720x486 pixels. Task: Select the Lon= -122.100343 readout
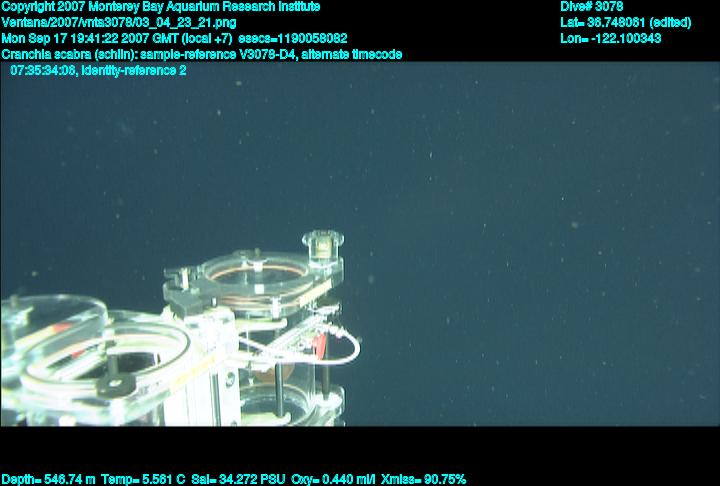(612, 38)
